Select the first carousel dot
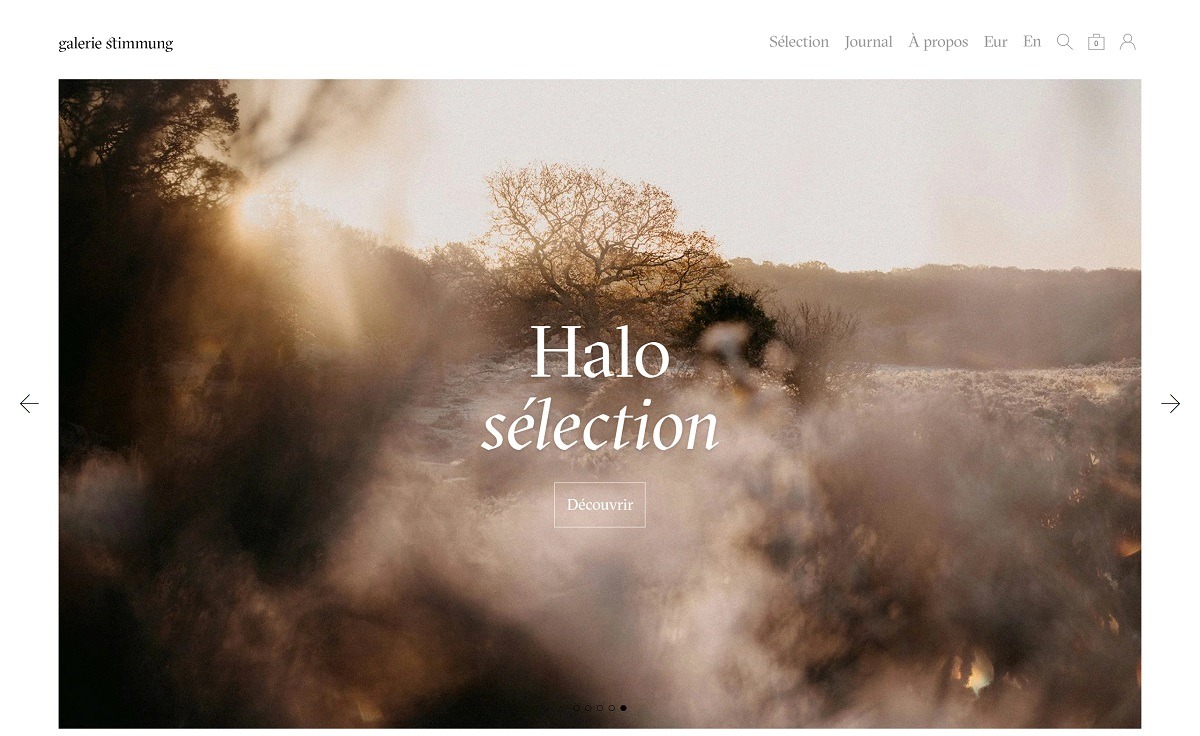The width and height of the screenshot is (1200, 736). tap(577, 708)
